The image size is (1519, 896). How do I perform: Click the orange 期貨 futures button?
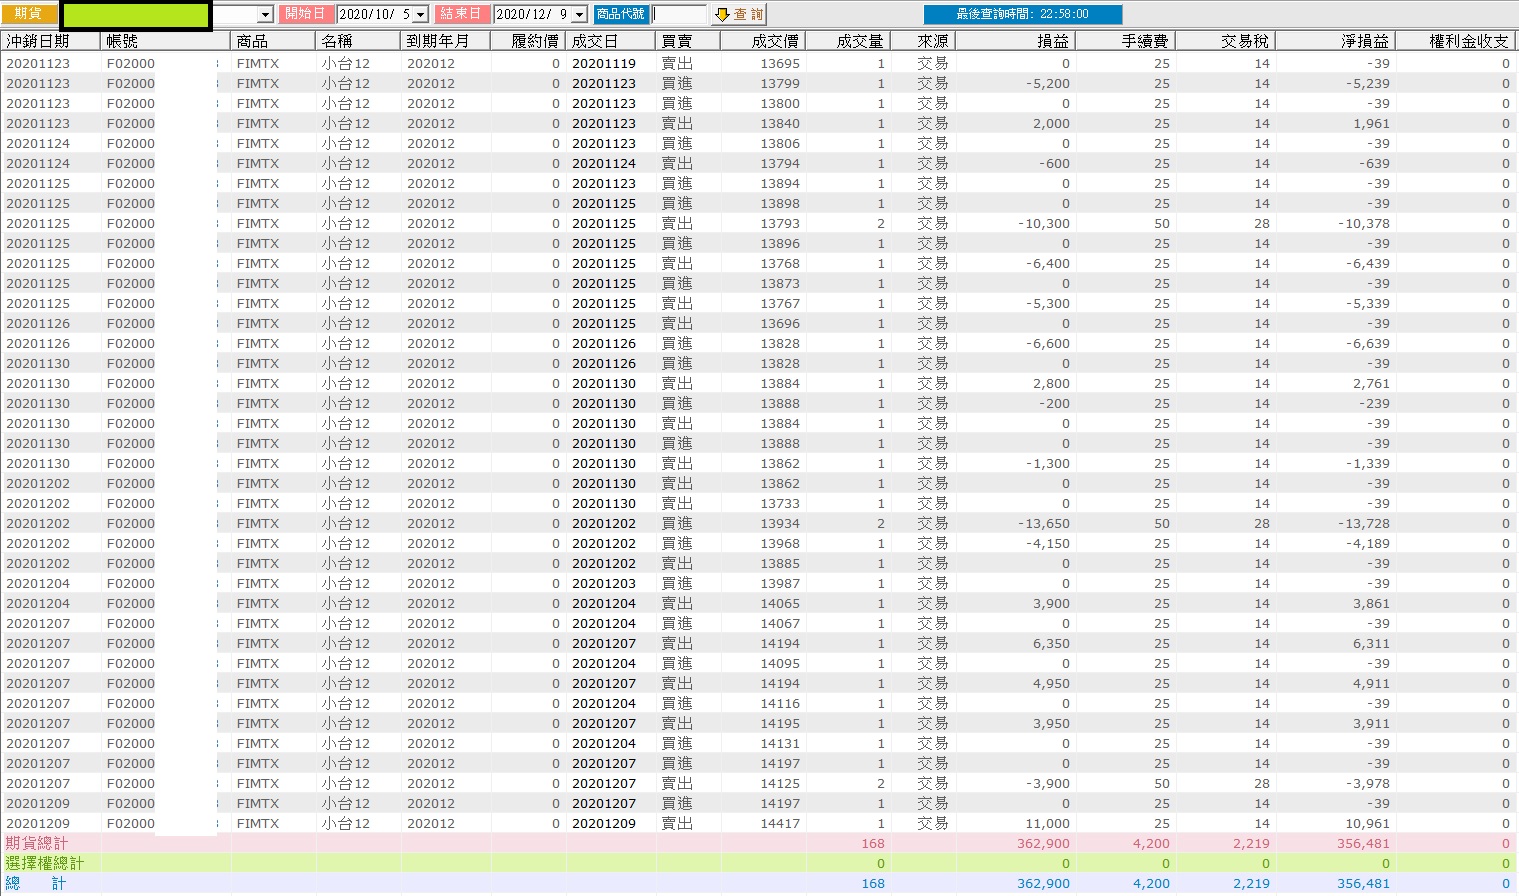point(29,14)
